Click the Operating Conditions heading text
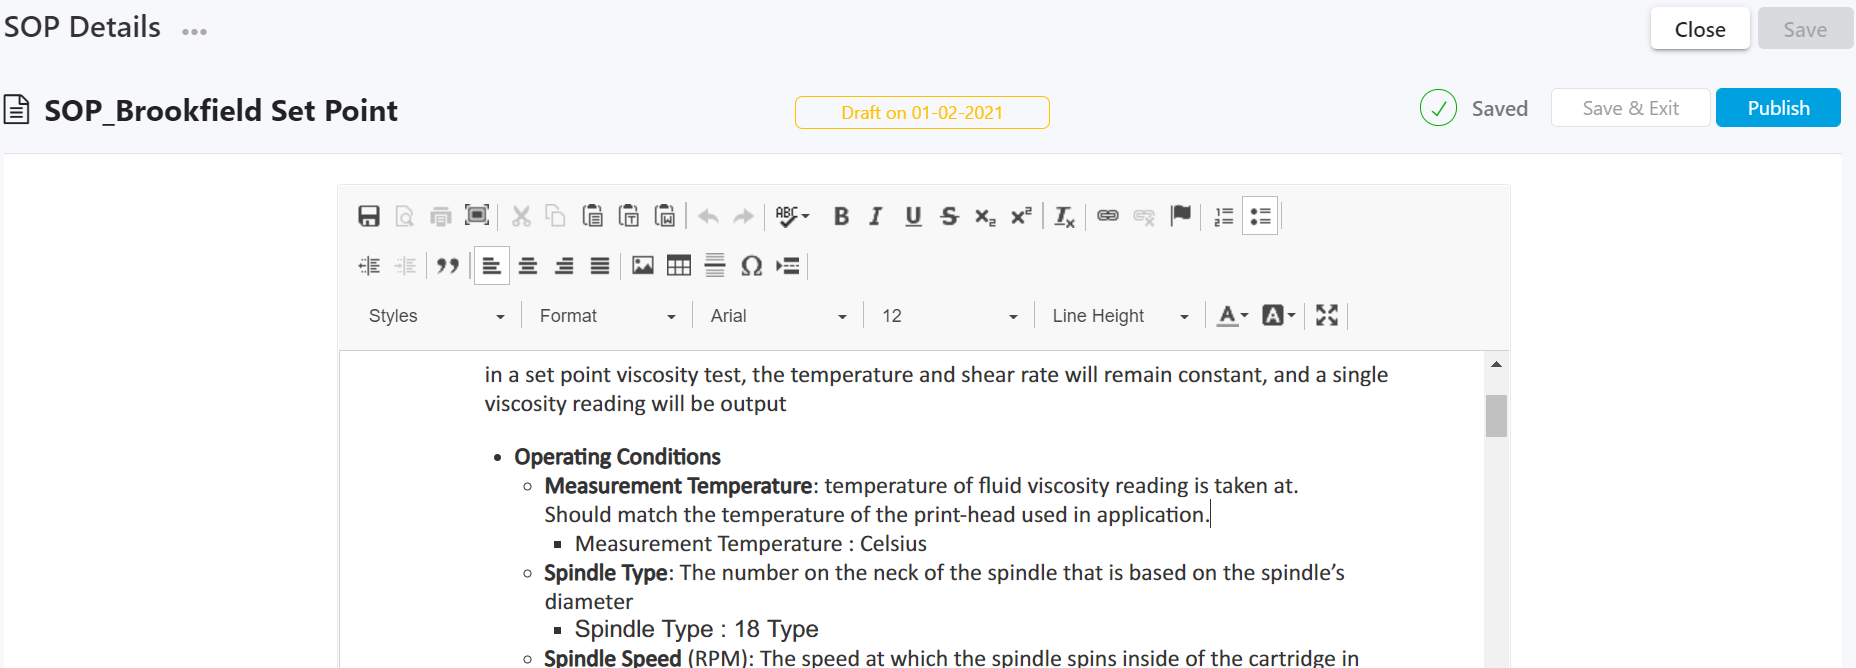This screenshot has width=1856, height=668. click(x=617, y=457)
